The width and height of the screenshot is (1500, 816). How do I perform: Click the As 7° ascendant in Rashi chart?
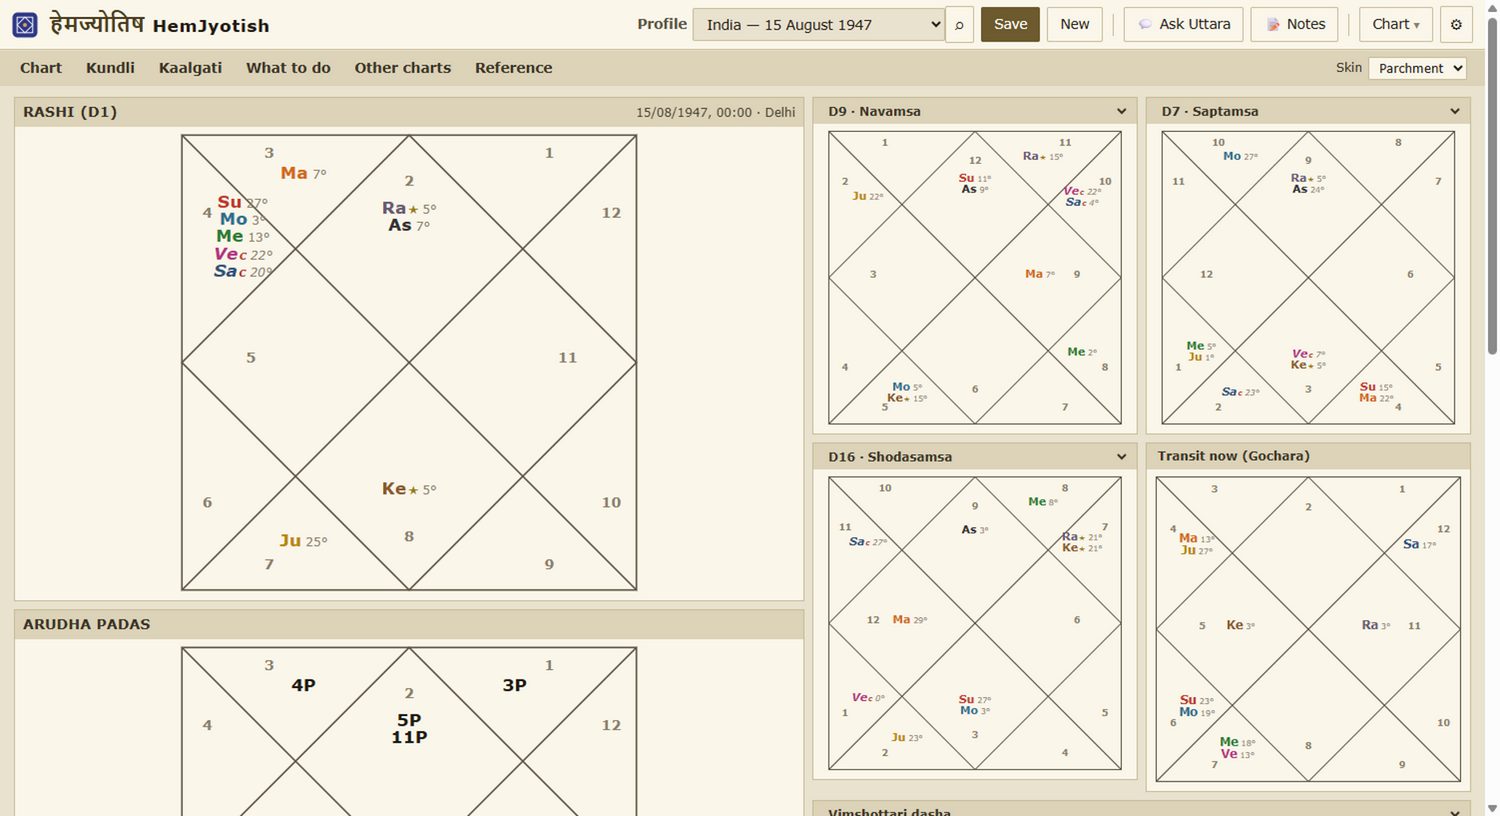(x=409, y=226)
